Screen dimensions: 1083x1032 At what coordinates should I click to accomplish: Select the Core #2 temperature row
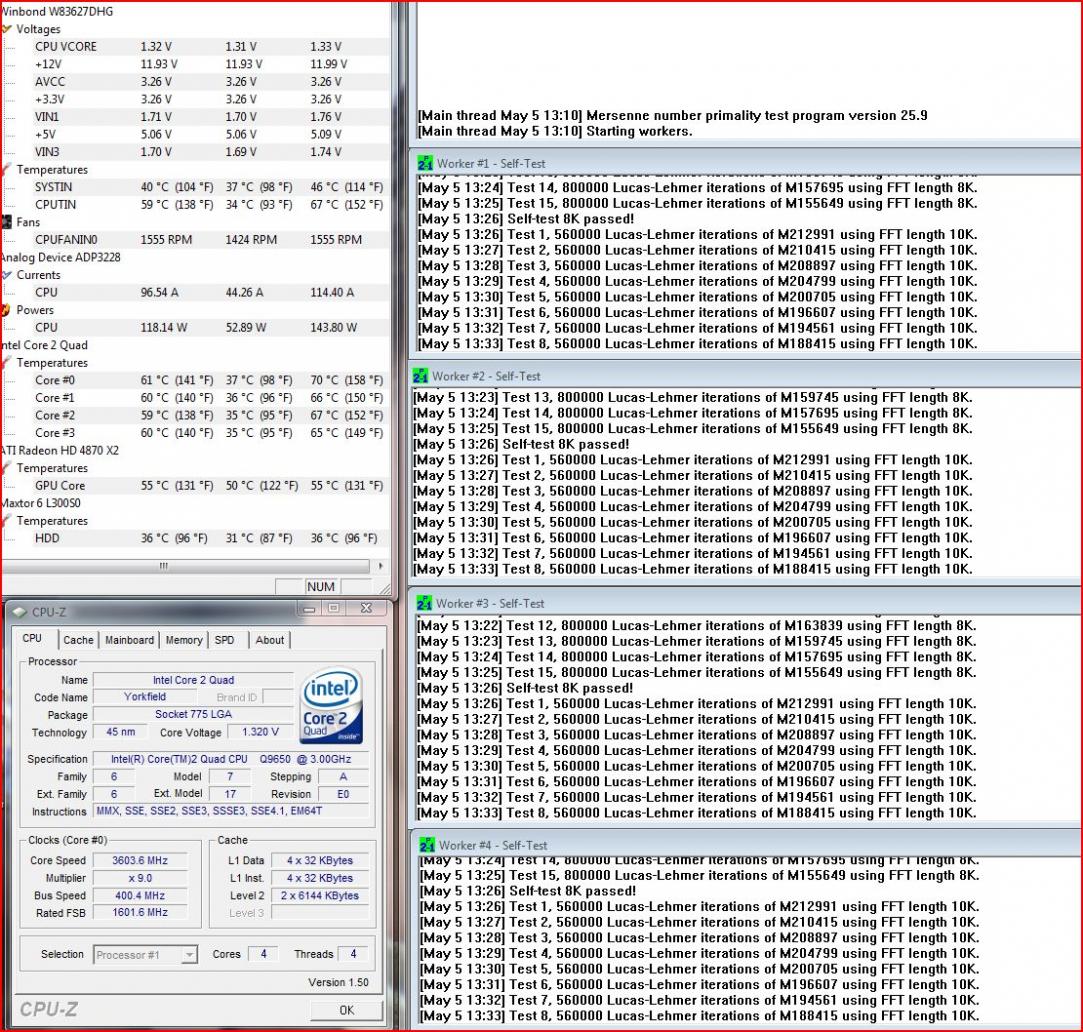[x=211, y=415]
